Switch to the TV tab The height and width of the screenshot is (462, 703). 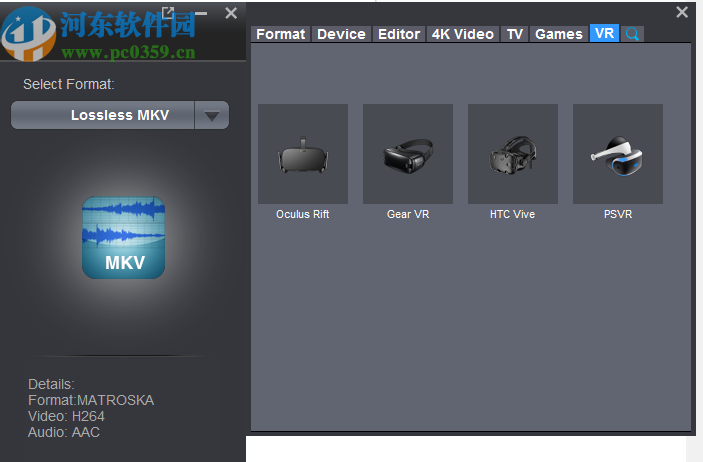[x=515, y=34]
